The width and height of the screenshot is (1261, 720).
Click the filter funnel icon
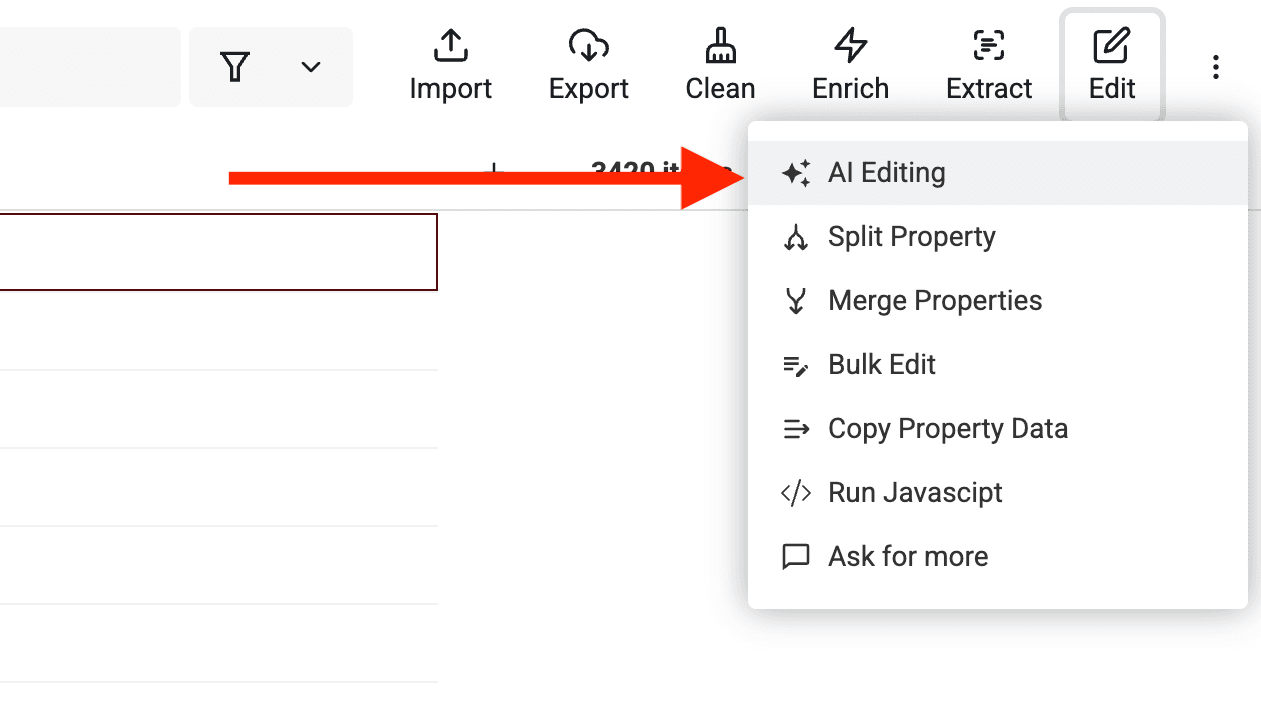click(235, 66)
